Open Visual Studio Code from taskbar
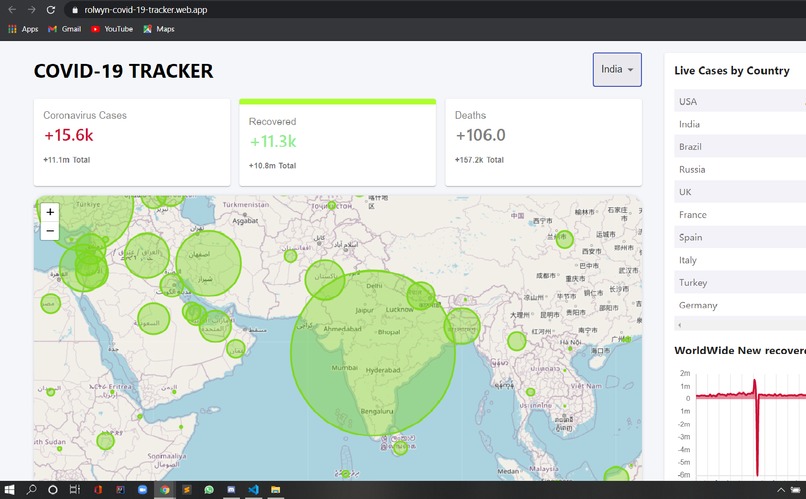The image size is (806, 499). [x=253, y=490]
